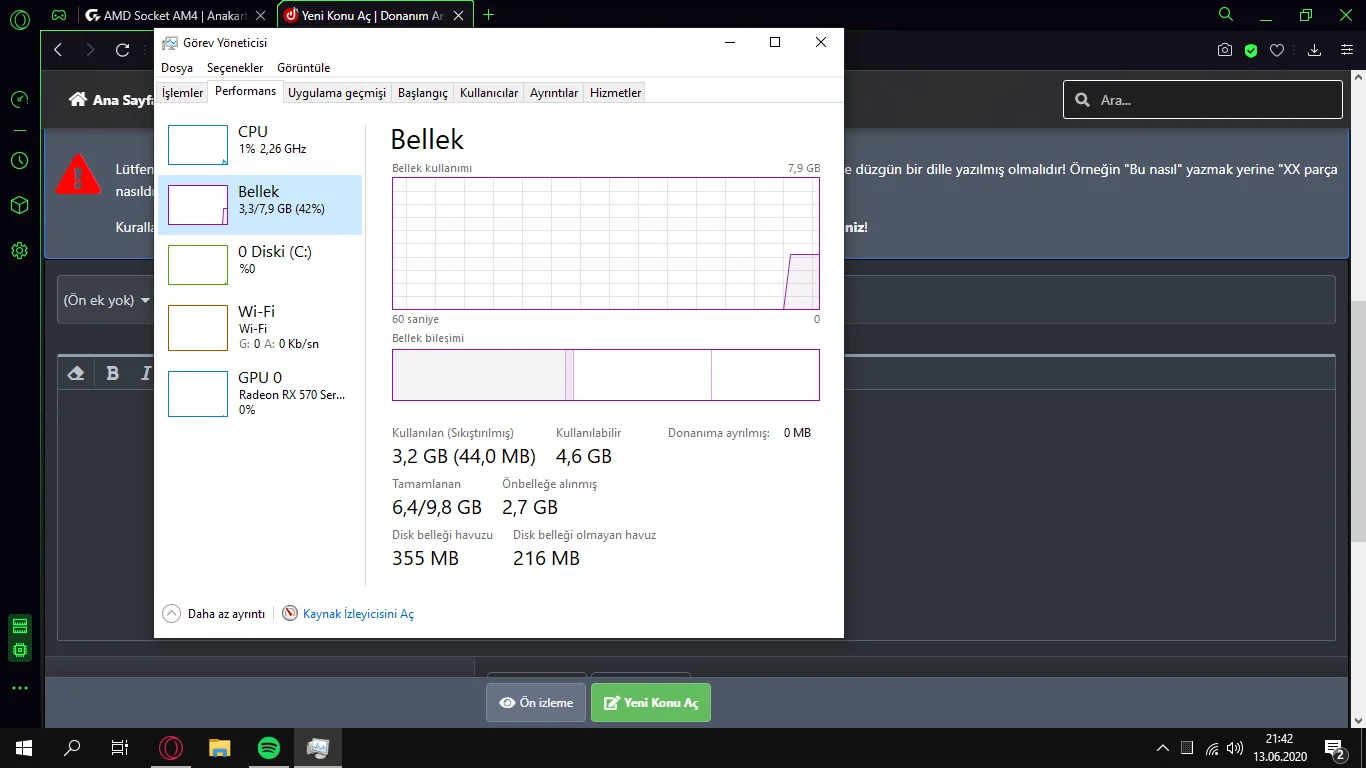Viewport: 1366px width, 768px height.
Task: Open the browser downloads icon
Action: click(x=1315, y=50)
